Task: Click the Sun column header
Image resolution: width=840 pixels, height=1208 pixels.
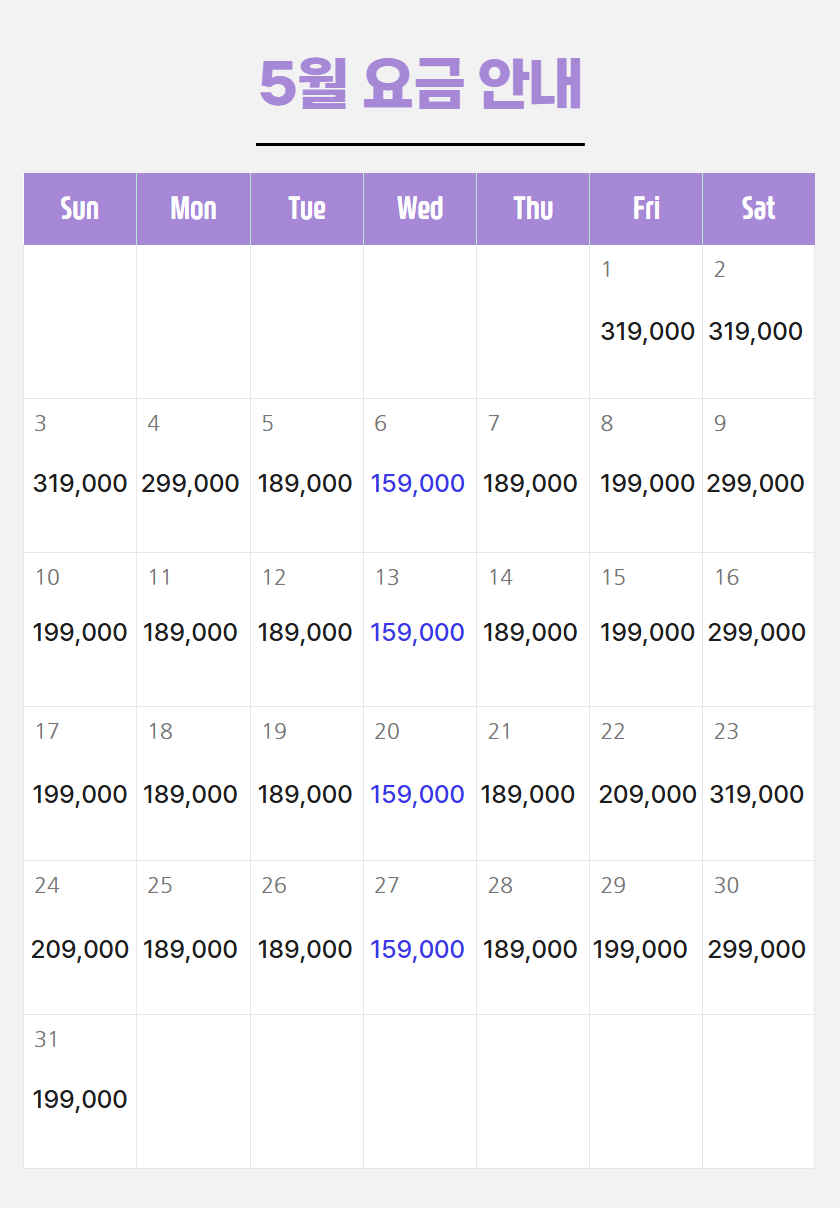Action: pyautogui.click(x=80, y=208)
